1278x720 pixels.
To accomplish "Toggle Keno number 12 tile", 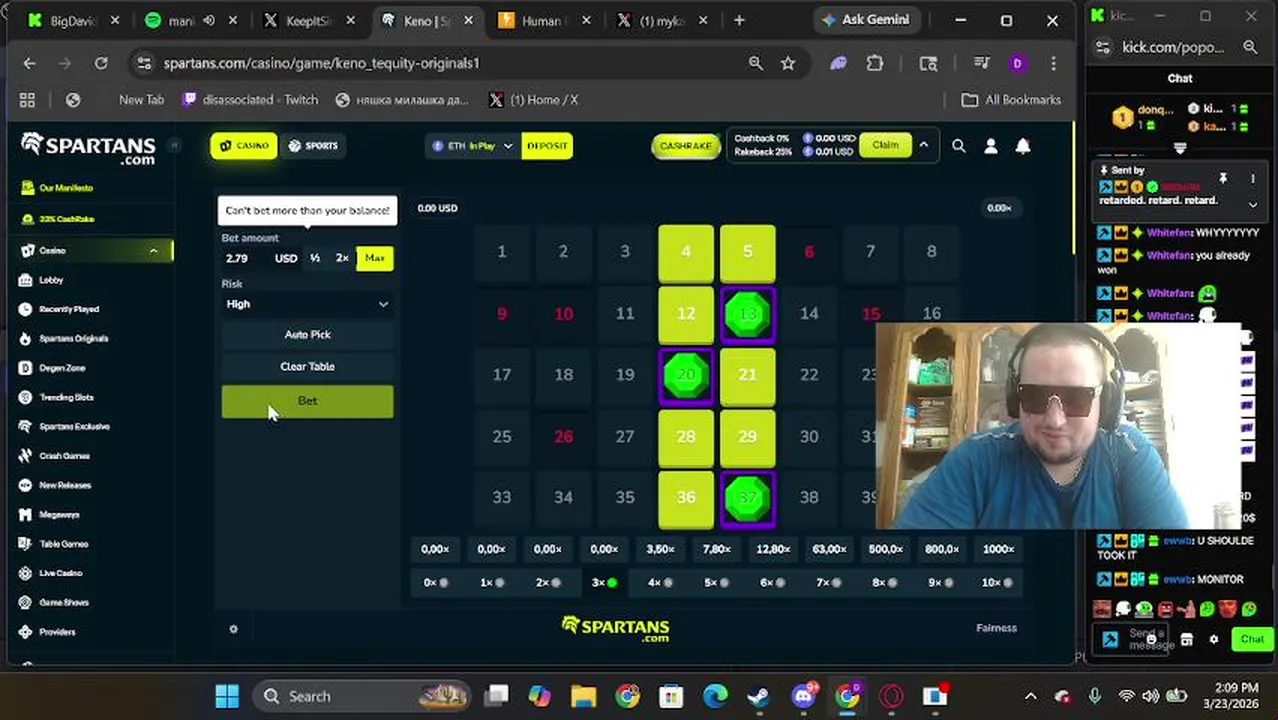I will tap(686, 314).
